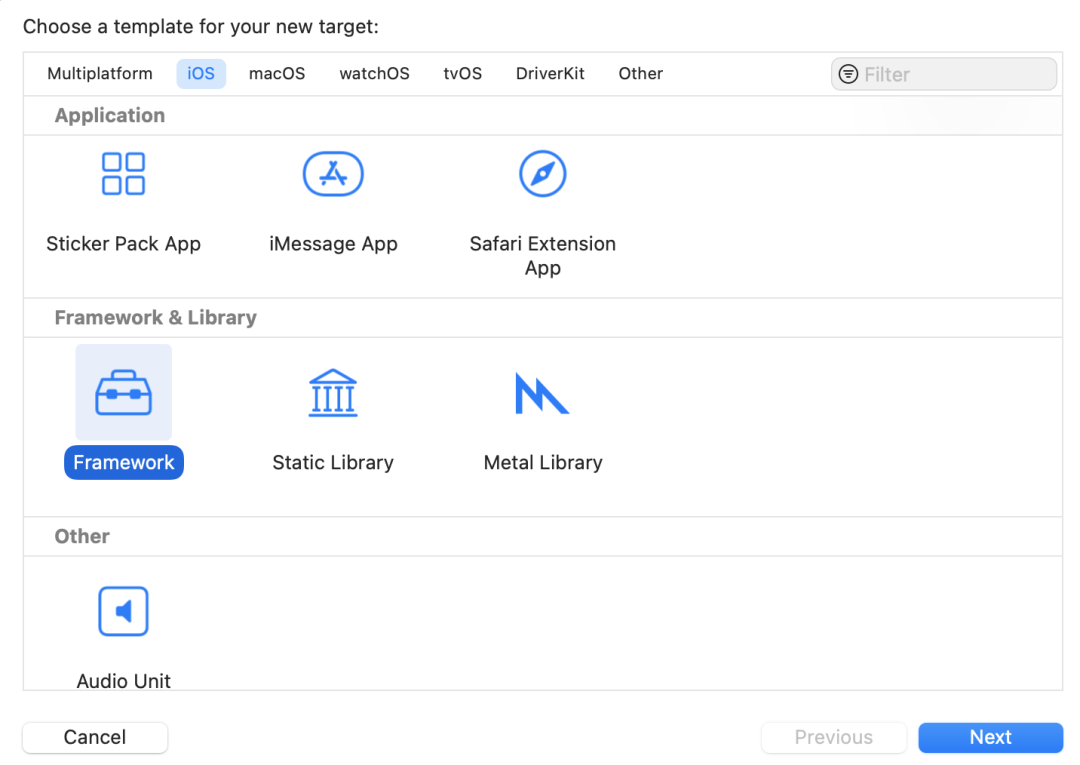Click the Previous button
1080x765 pixels.
[833, 737]
